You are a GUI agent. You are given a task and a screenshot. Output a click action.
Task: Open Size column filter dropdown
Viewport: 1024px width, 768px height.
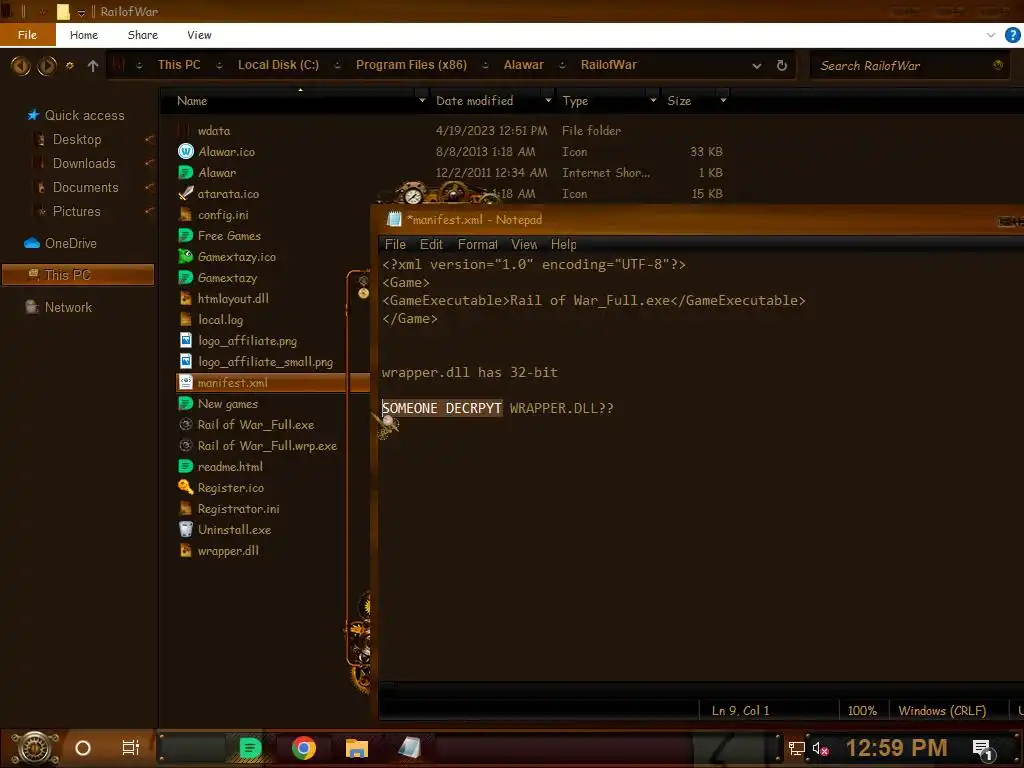(x=723, y=101)
